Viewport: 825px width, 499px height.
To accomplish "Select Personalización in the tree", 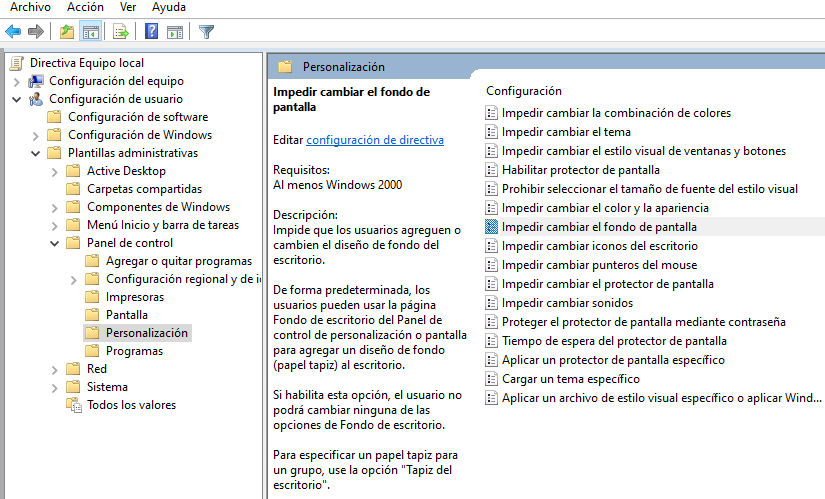I will pyautogui.click(x=147, y=333).
